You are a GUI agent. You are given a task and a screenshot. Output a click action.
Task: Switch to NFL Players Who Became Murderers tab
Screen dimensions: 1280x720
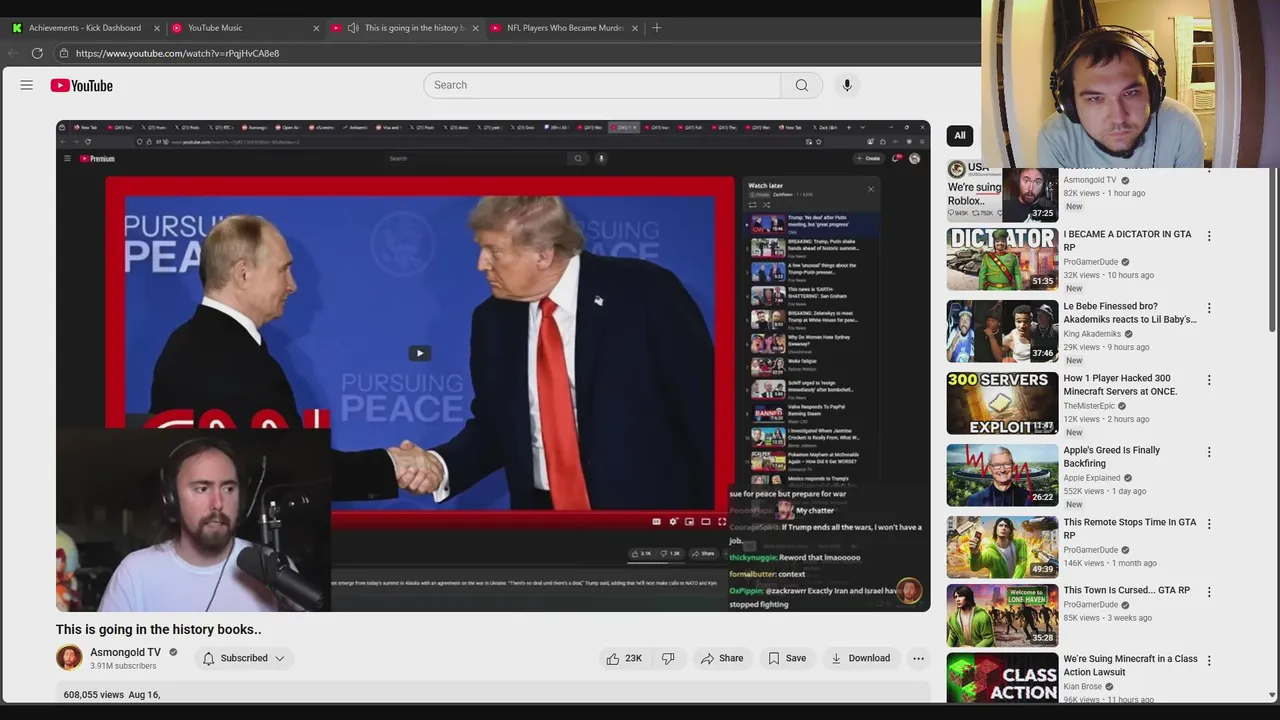click(x=565, y=28)
